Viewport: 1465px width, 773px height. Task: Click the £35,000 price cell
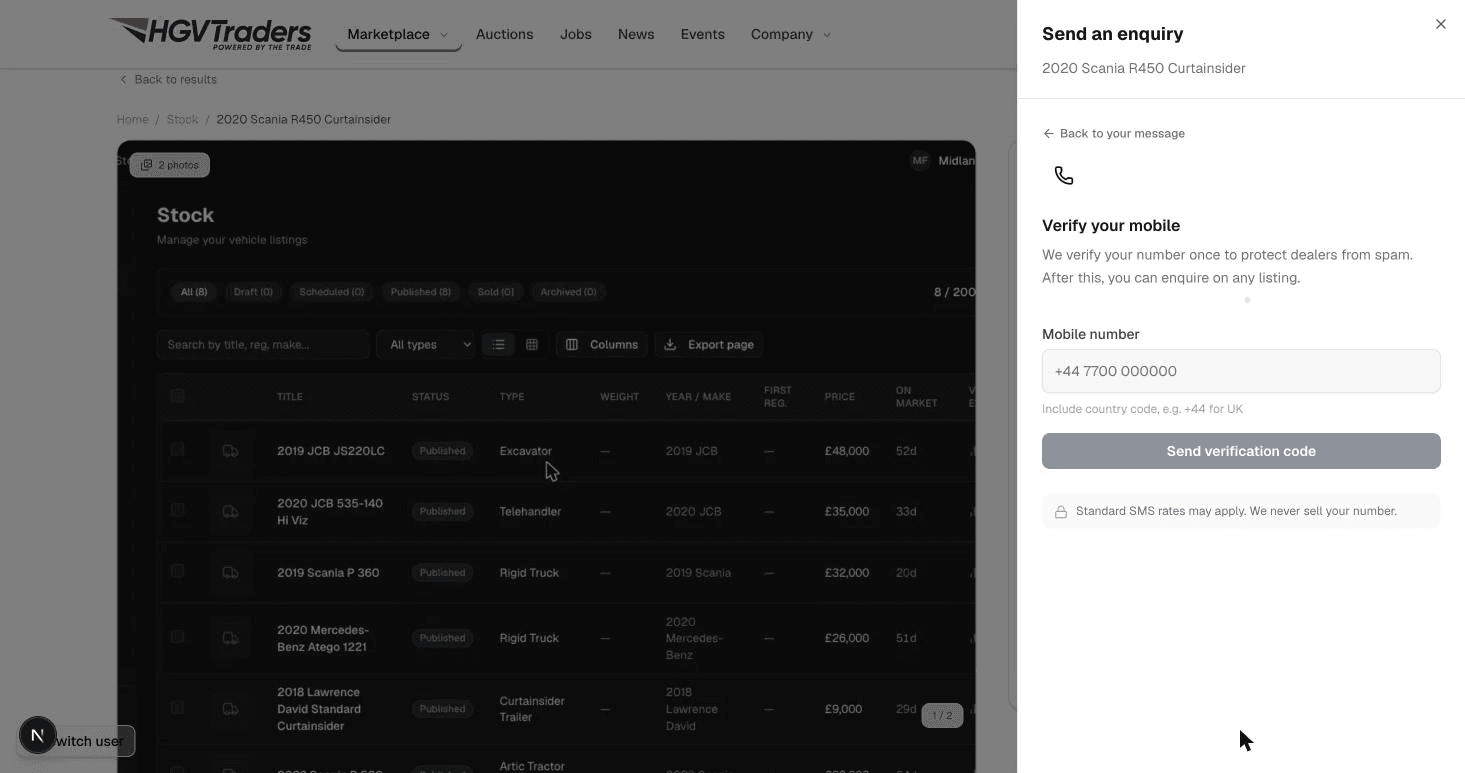[x=847, y=511]
